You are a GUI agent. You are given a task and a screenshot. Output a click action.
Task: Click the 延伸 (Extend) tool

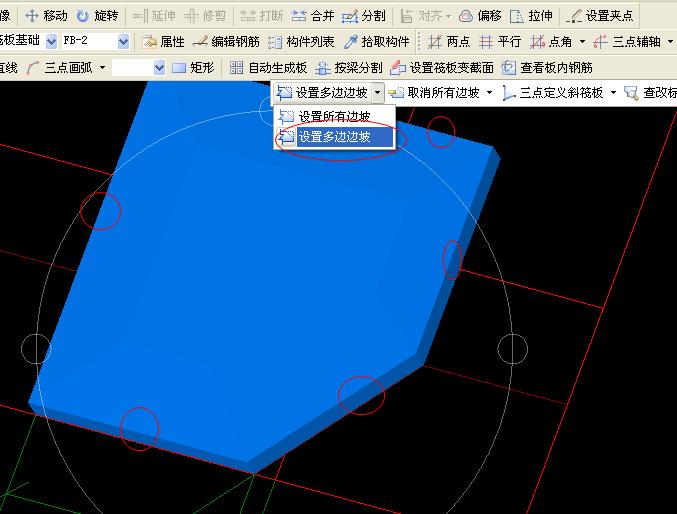tap(154, 16)
